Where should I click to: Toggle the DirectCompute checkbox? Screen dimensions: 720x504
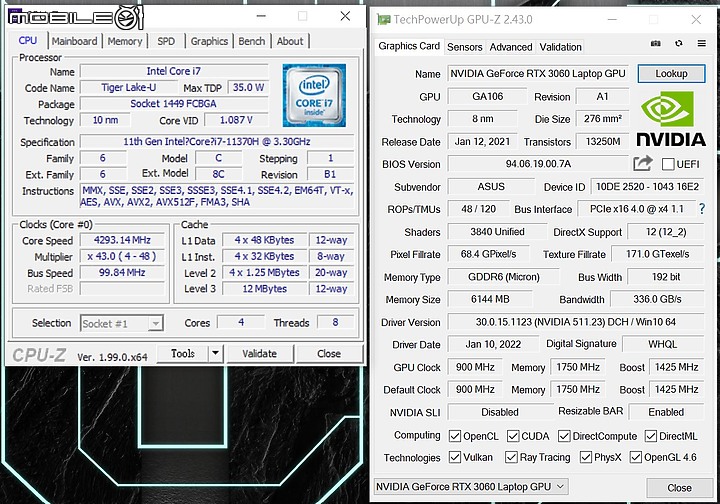[x=564, y=436]
